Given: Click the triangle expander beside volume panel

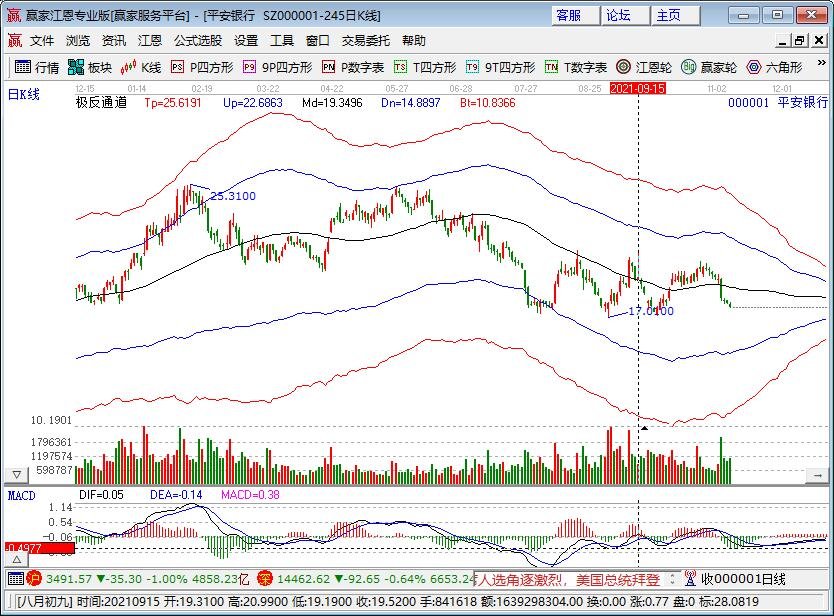Looking at the screenshot, I should coord(16,472).
